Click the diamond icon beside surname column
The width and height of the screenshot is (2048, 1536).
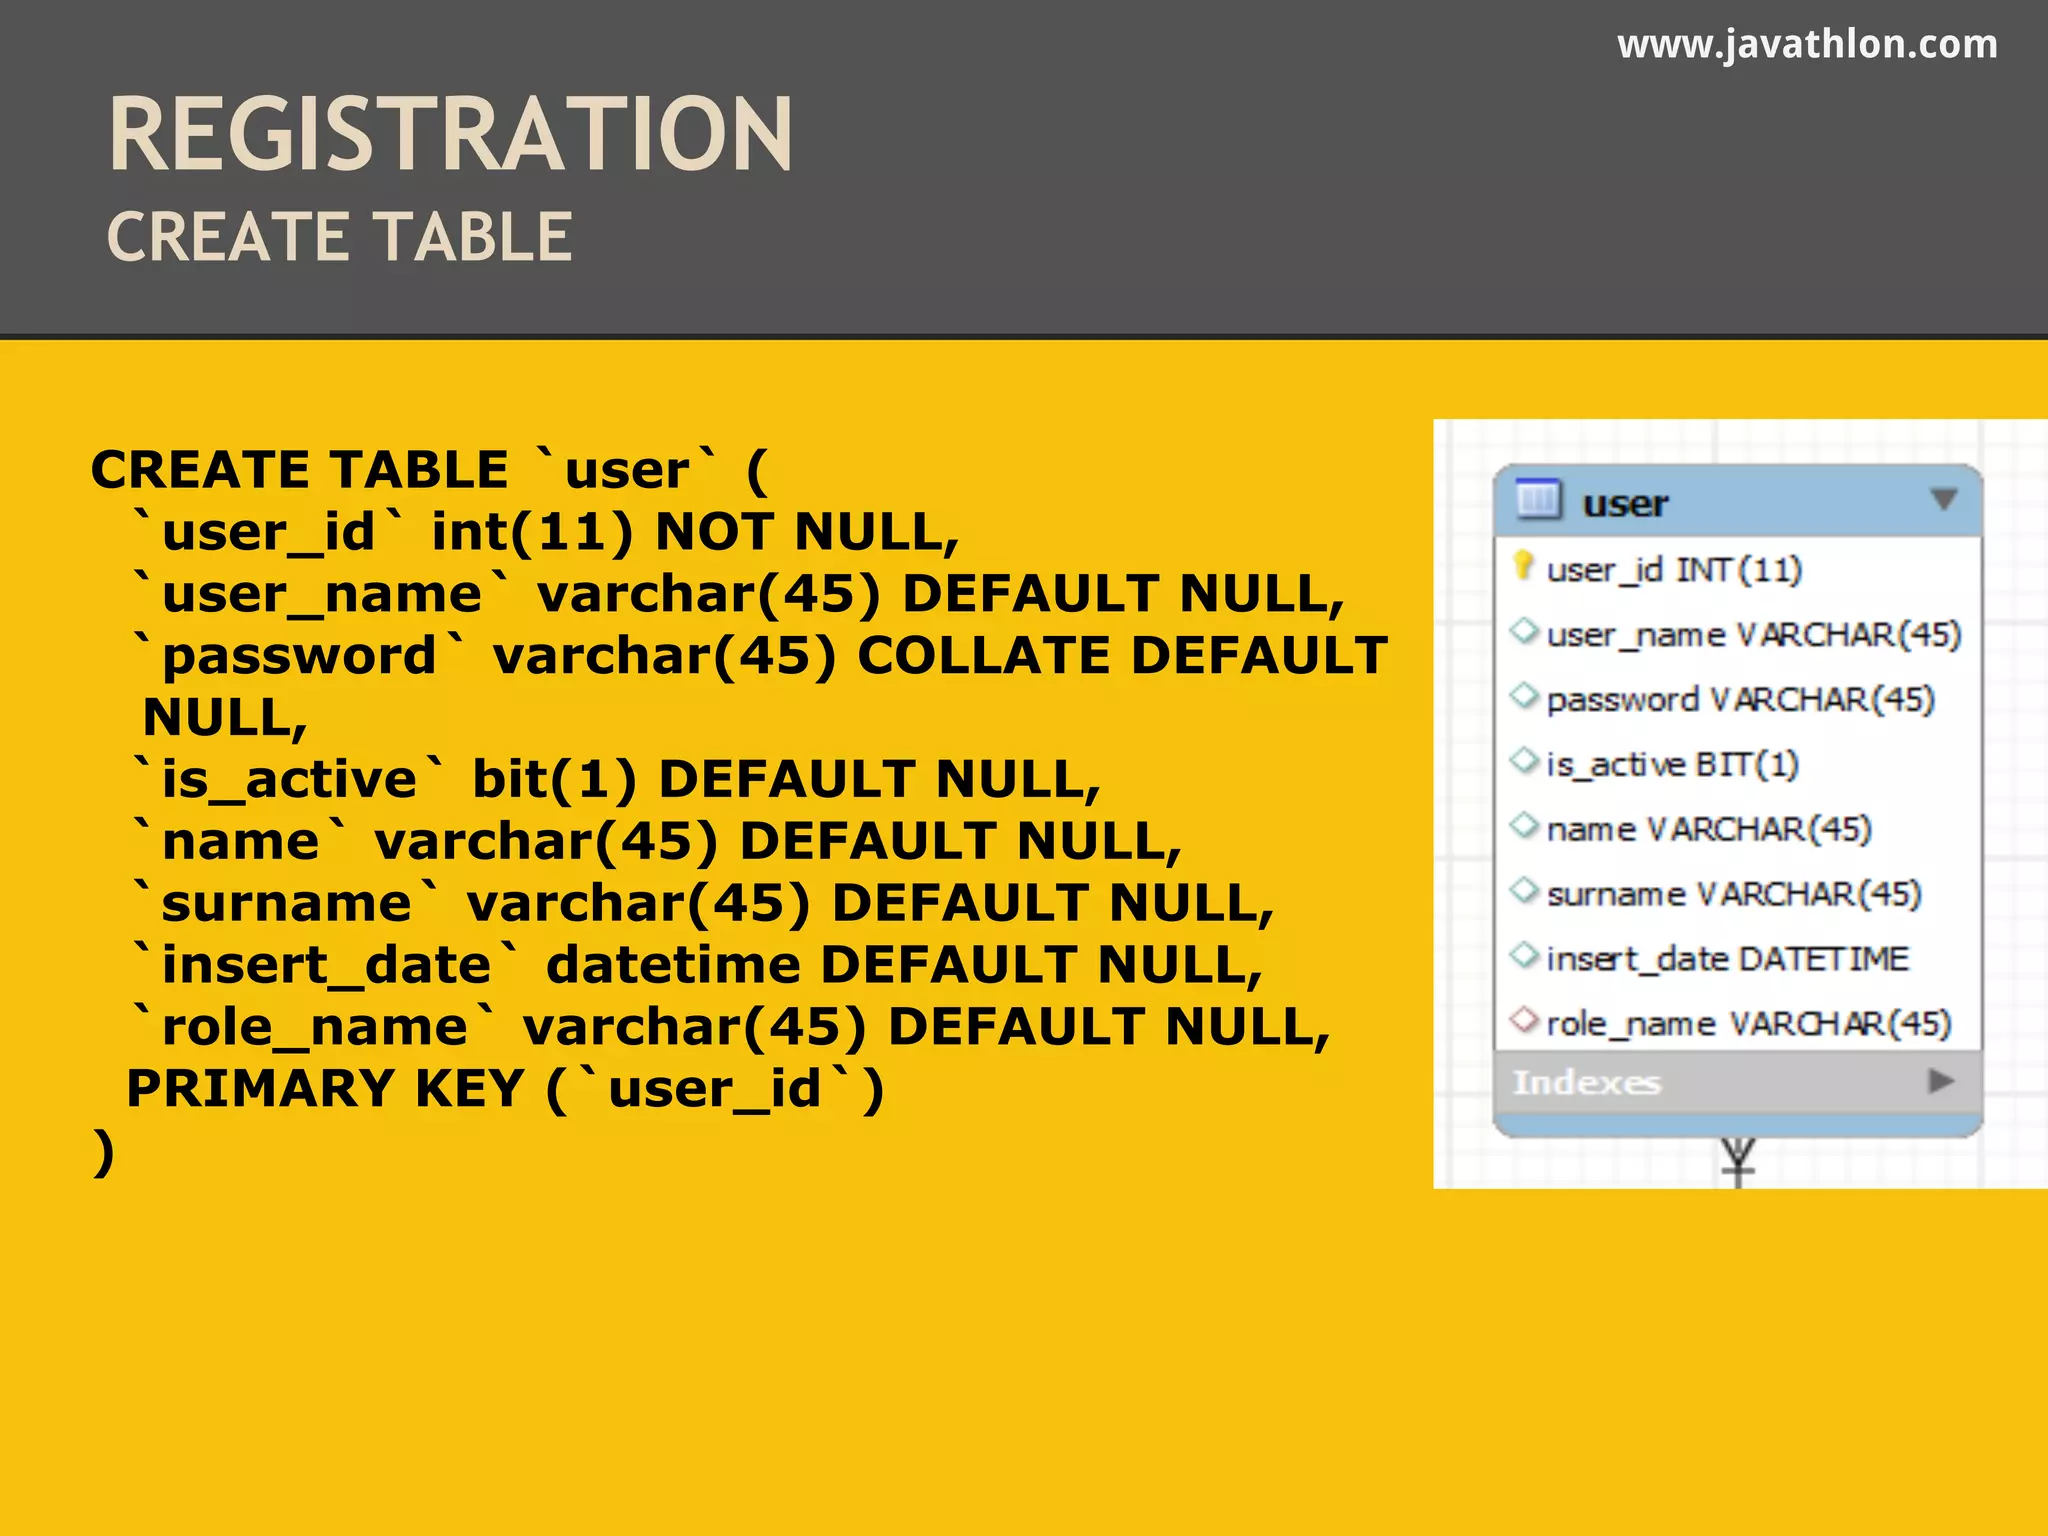(1524, 891)
